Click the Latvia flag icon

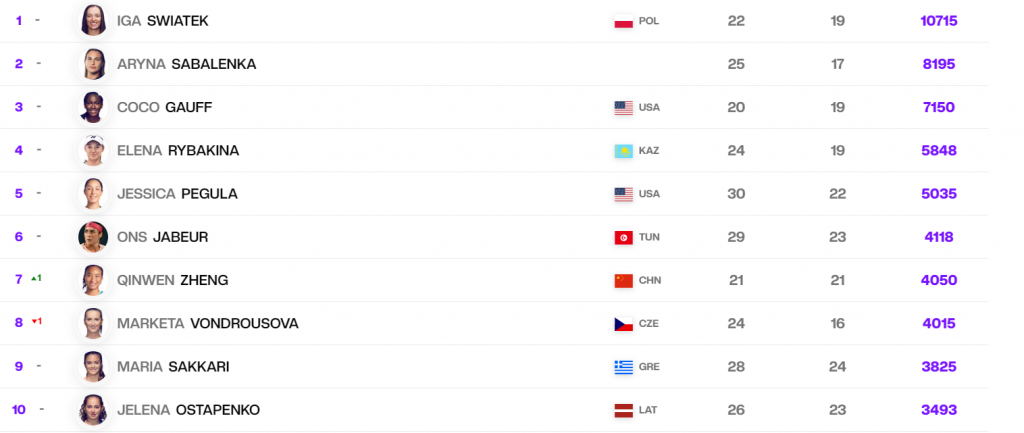[624, 411]
